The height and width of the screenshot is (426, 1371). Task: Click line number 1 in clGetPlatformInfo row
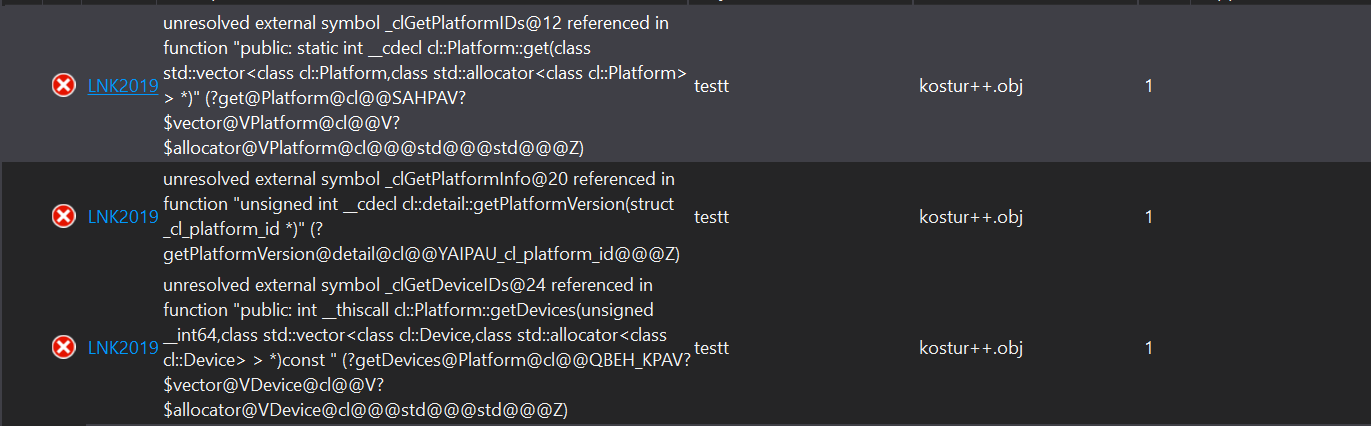(1149, 216)
